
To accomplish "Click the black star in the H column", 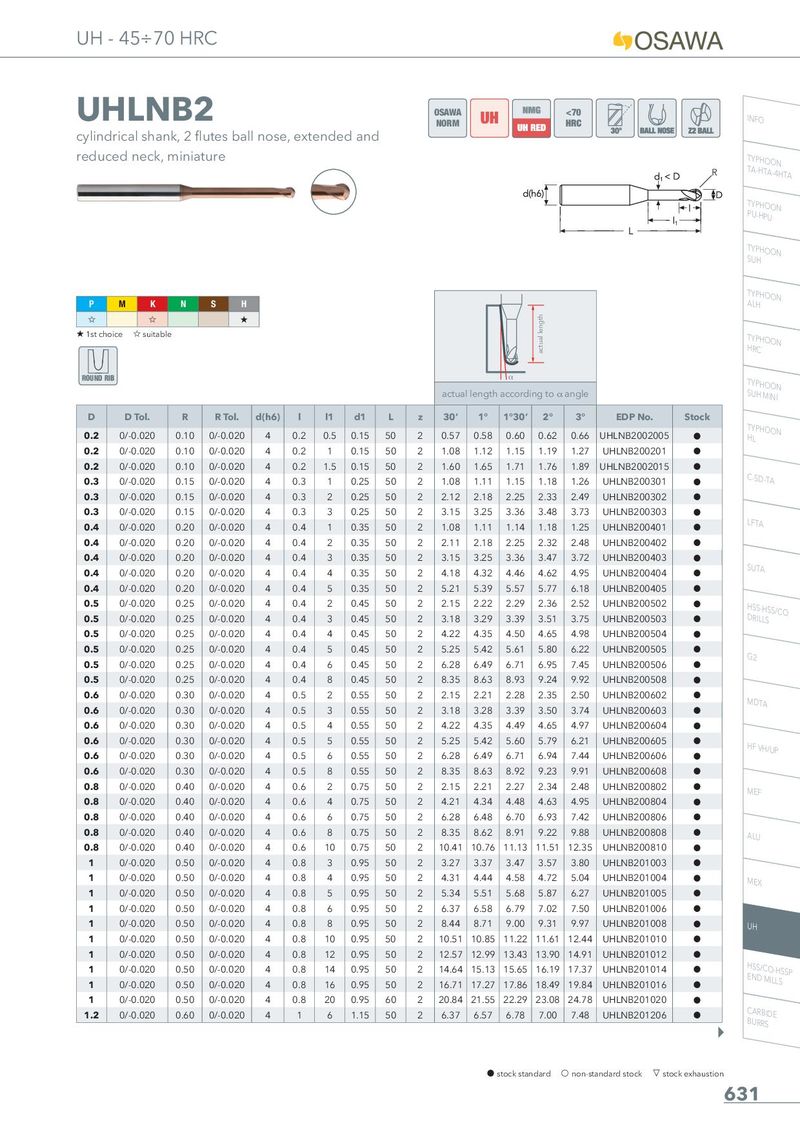I will pos(244,319).
